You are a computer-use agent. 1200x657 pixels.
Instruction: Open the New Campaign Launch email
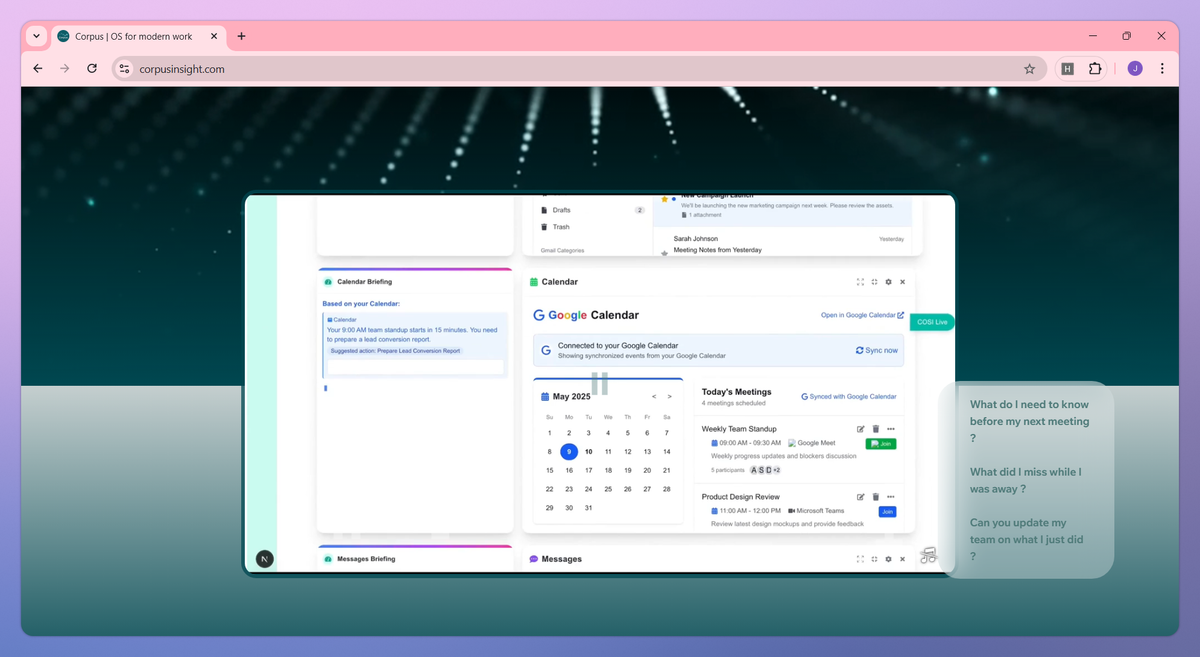pos(783,209)
